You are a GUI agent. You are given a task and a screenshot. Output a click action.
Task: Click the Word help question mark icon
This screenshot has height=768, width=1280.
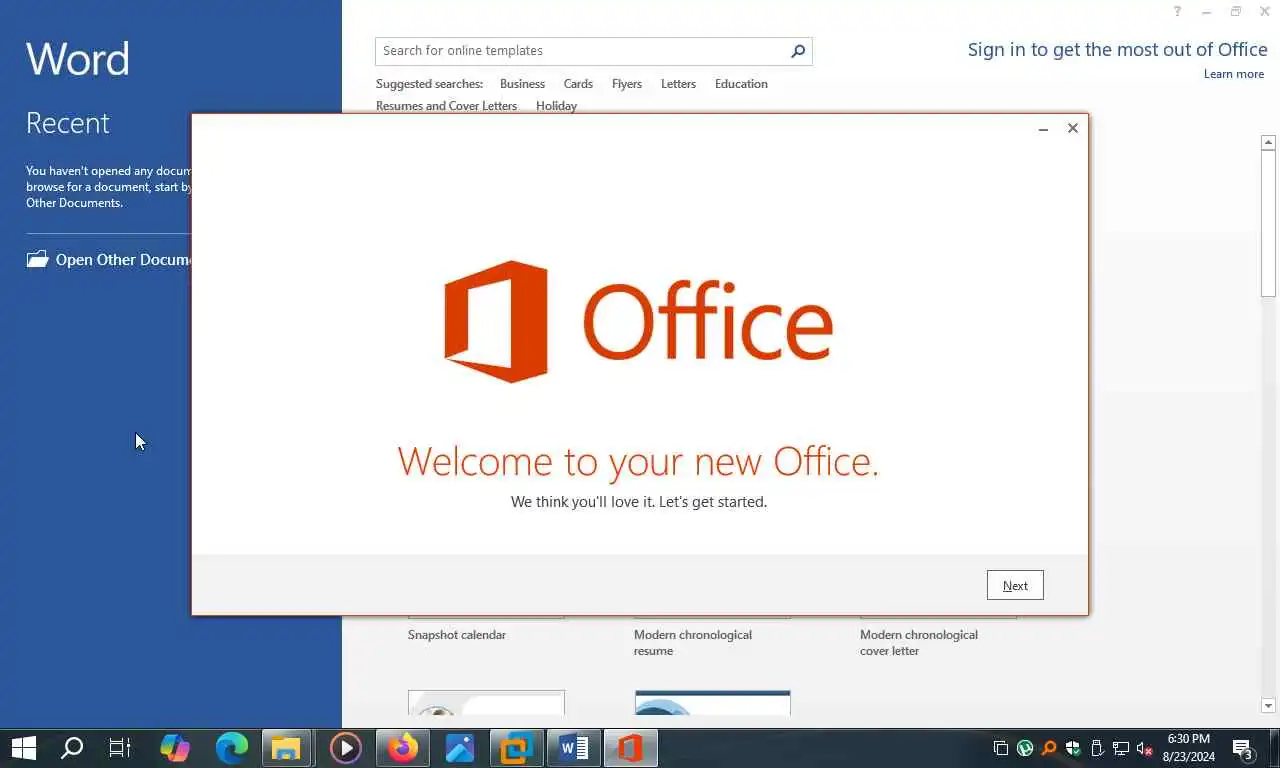coord(1177,12)
